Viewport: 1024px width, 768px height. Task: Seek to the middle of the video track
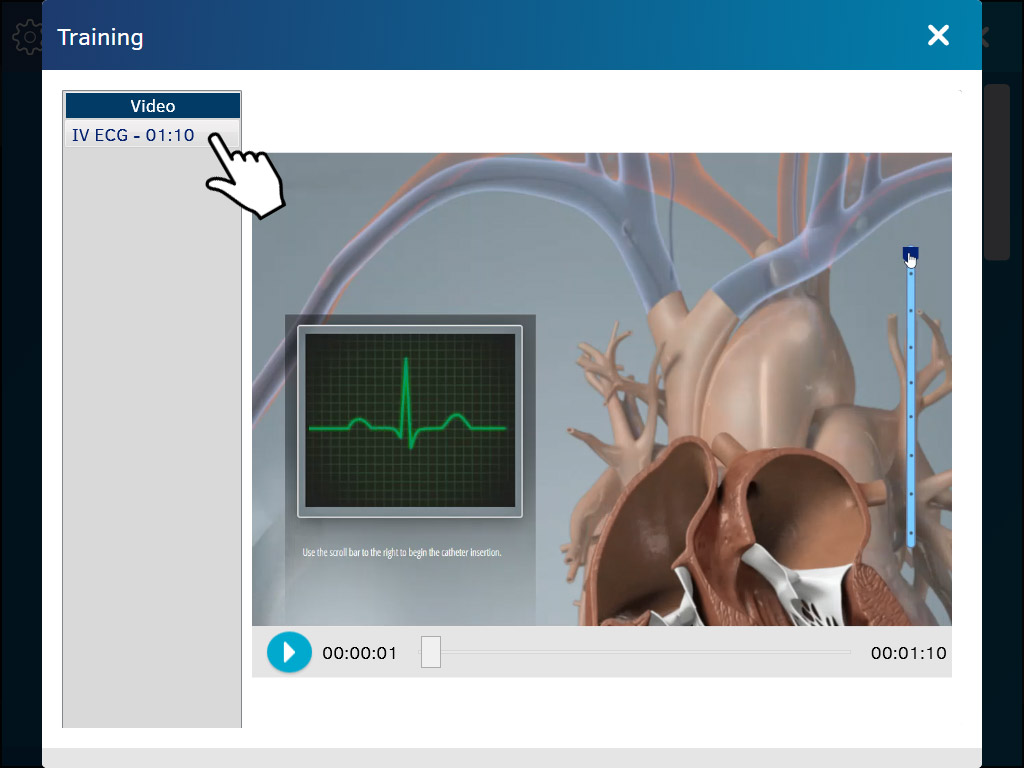pyautogui.click(x=641, y=652)
